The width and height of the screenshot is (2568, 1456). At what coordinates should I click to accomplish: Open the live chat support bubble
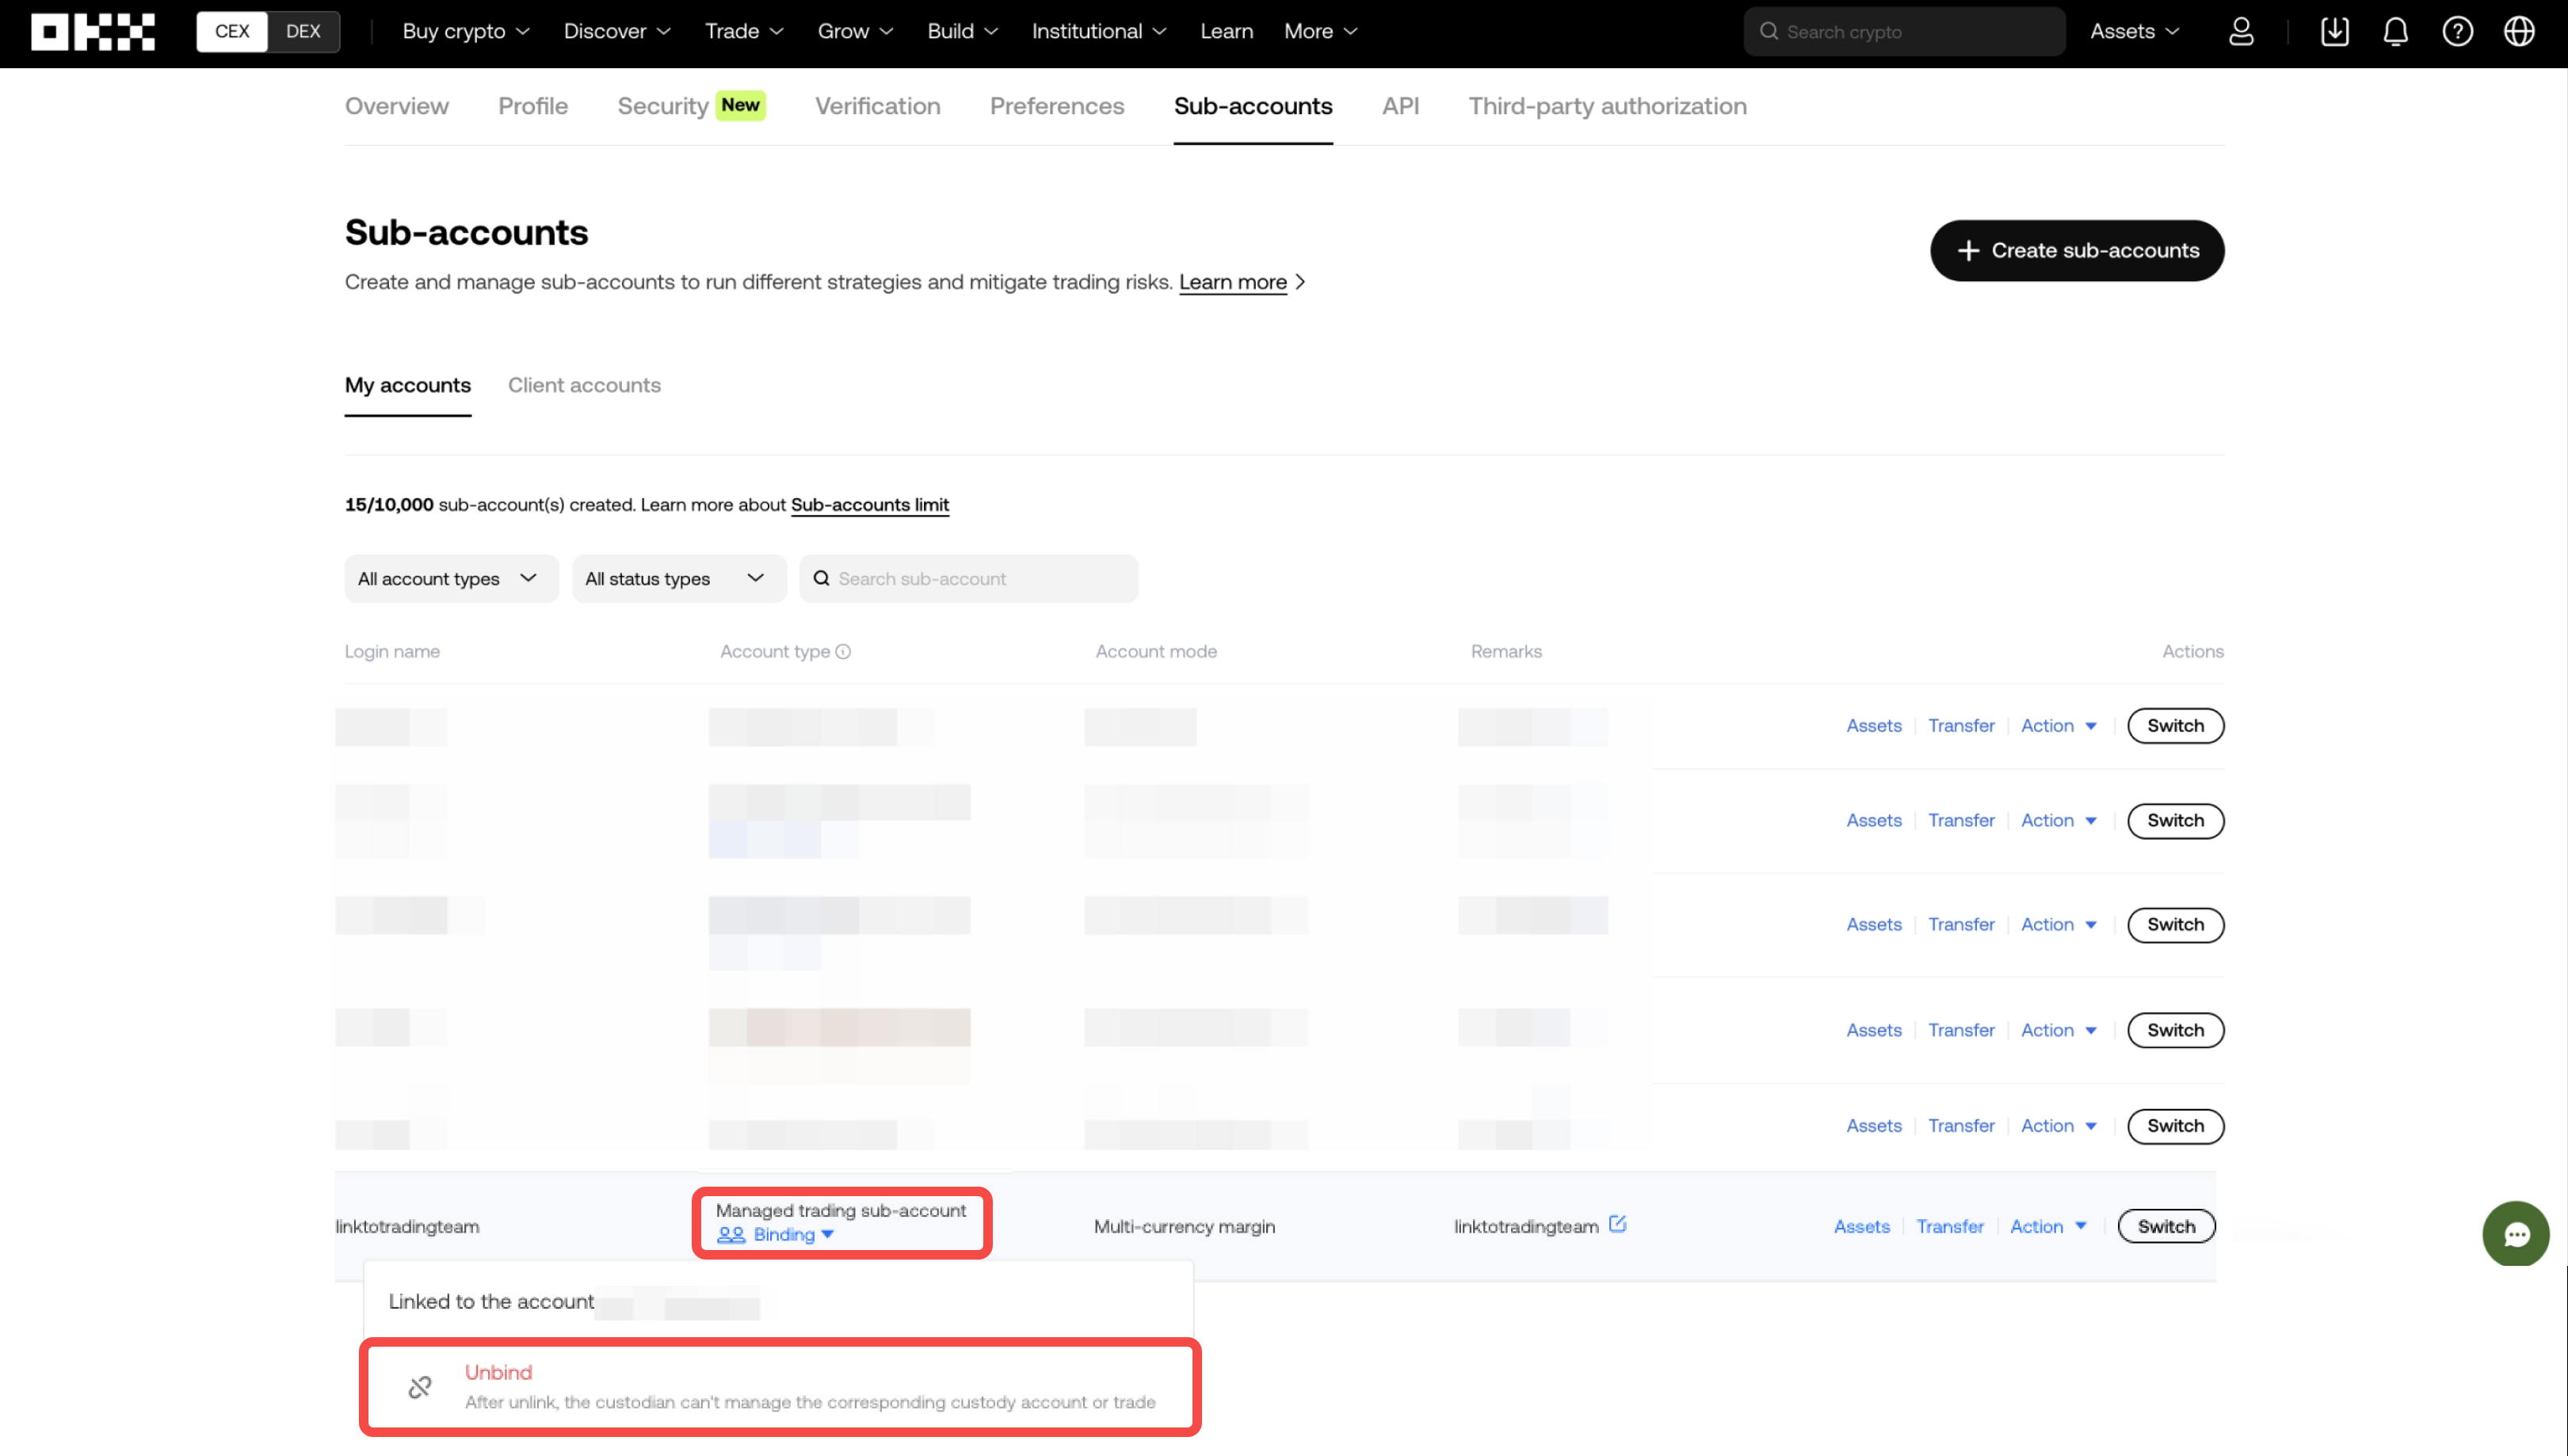pos(2515,1234)
